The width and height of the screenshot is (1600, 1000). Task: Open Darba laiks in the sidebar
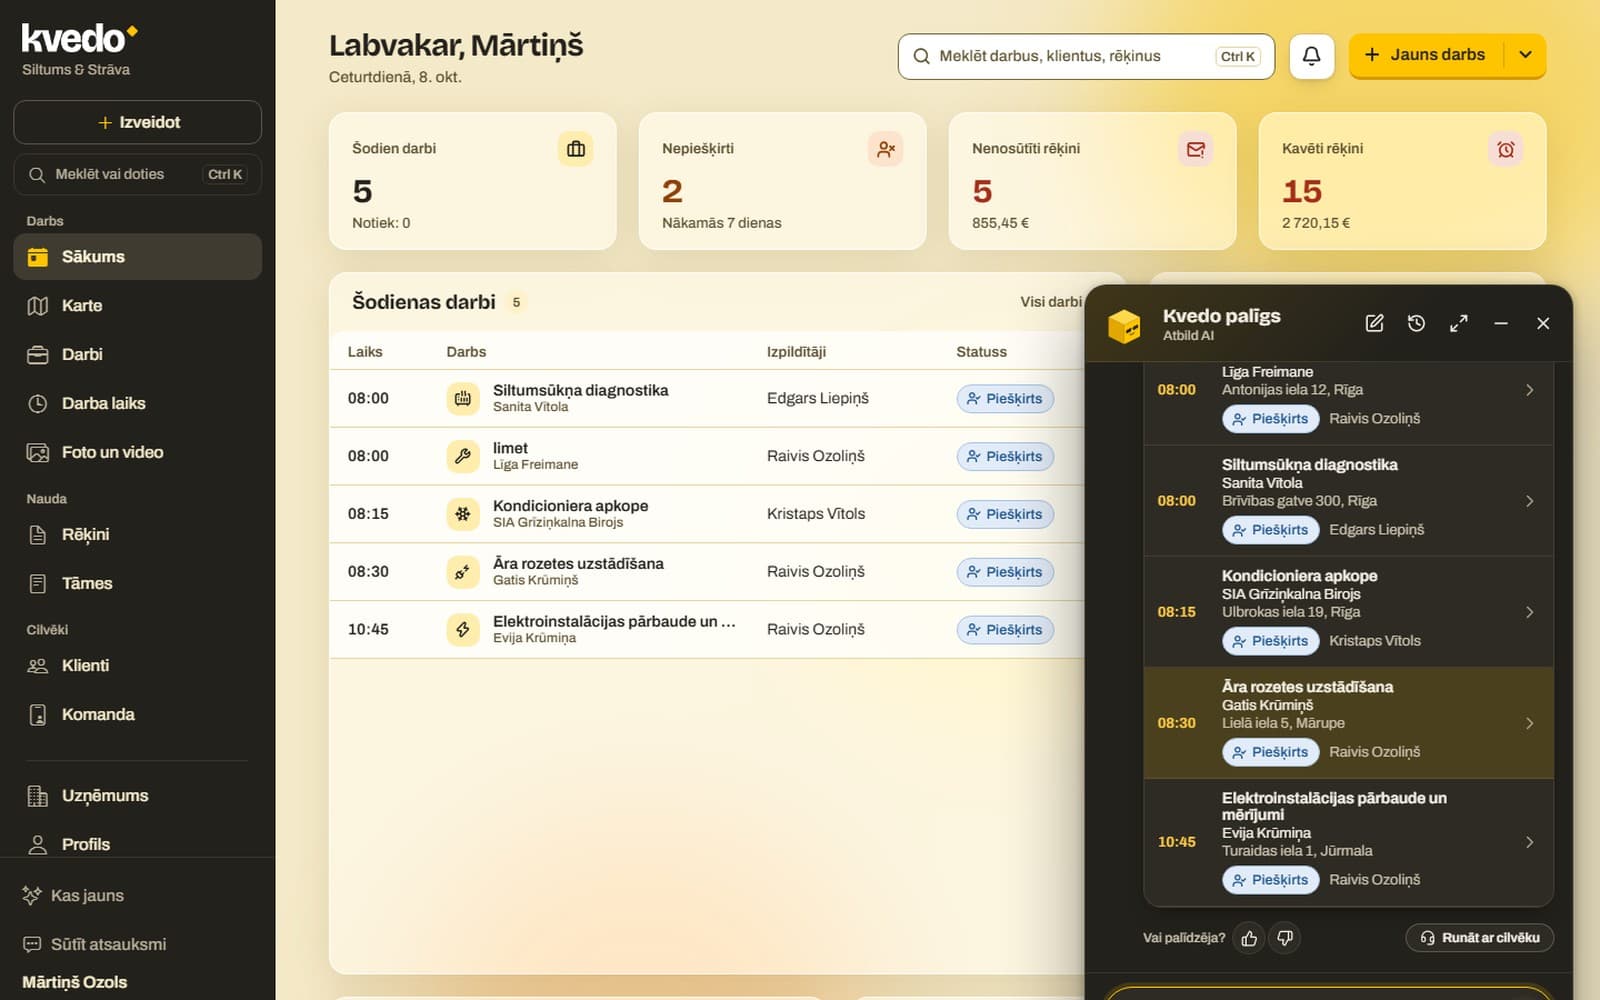click(138, 404)
